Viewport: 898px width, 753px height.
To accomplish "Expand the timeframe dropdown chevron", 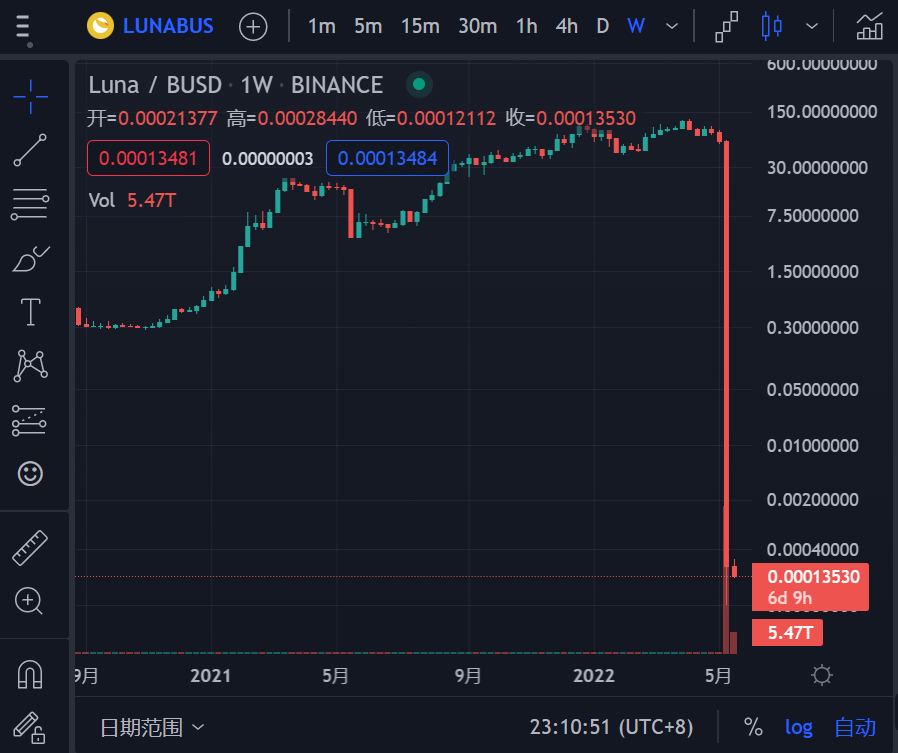I will [672, 26].
